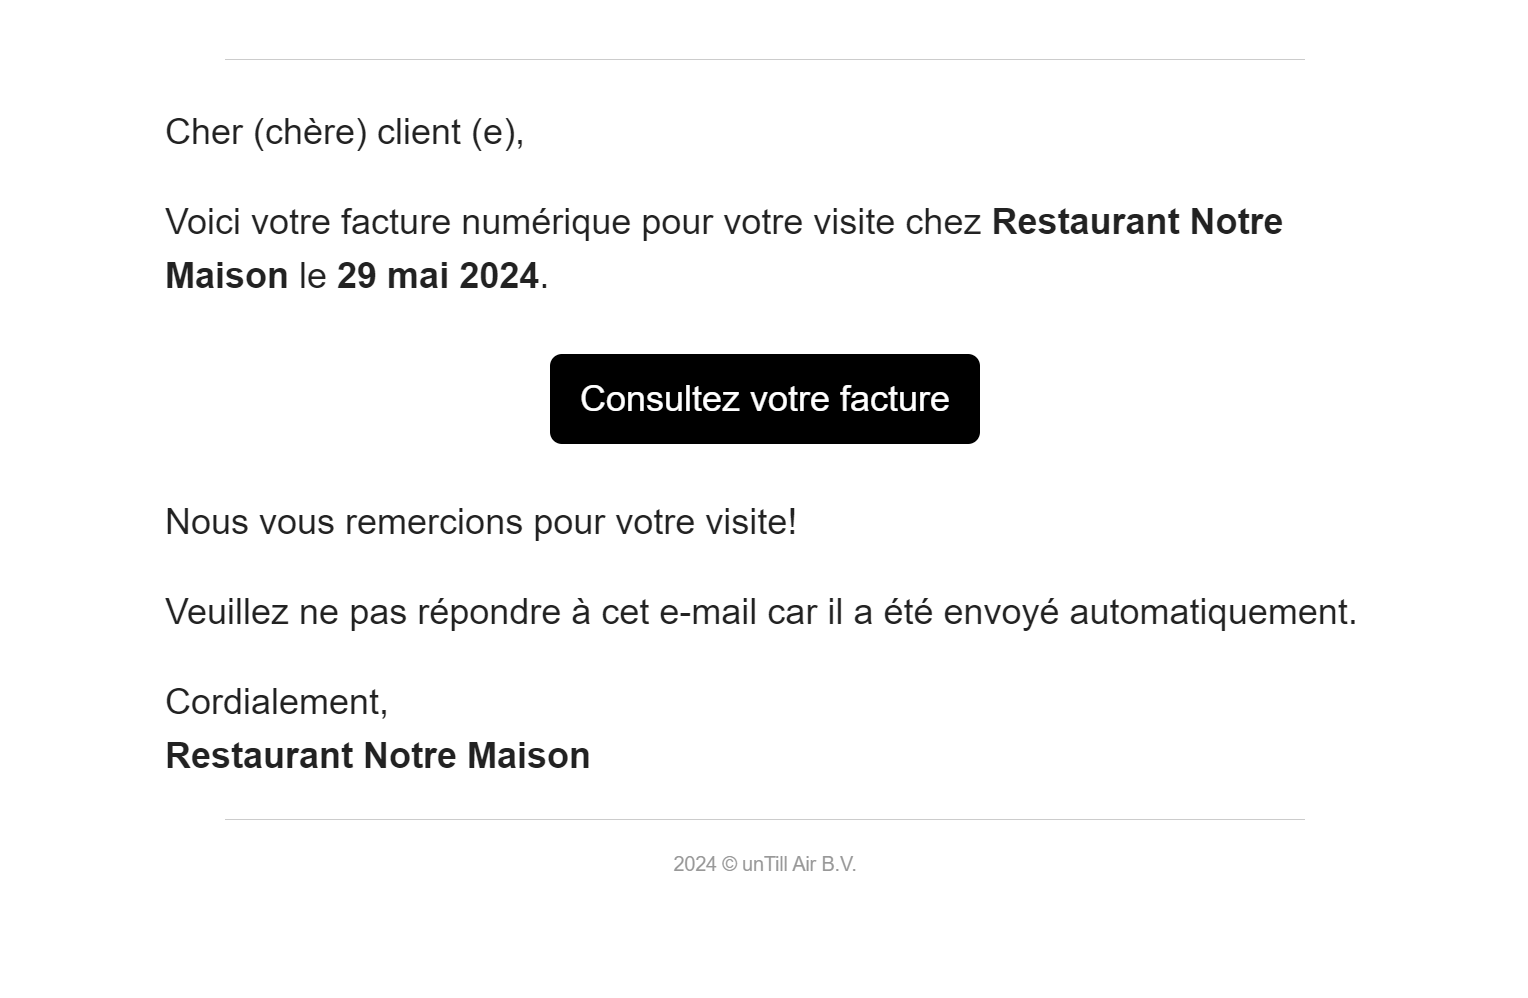This screenshot has height=998, width=1528.
Task: Click the Consultez votre facture button
Action: [764, 399]
